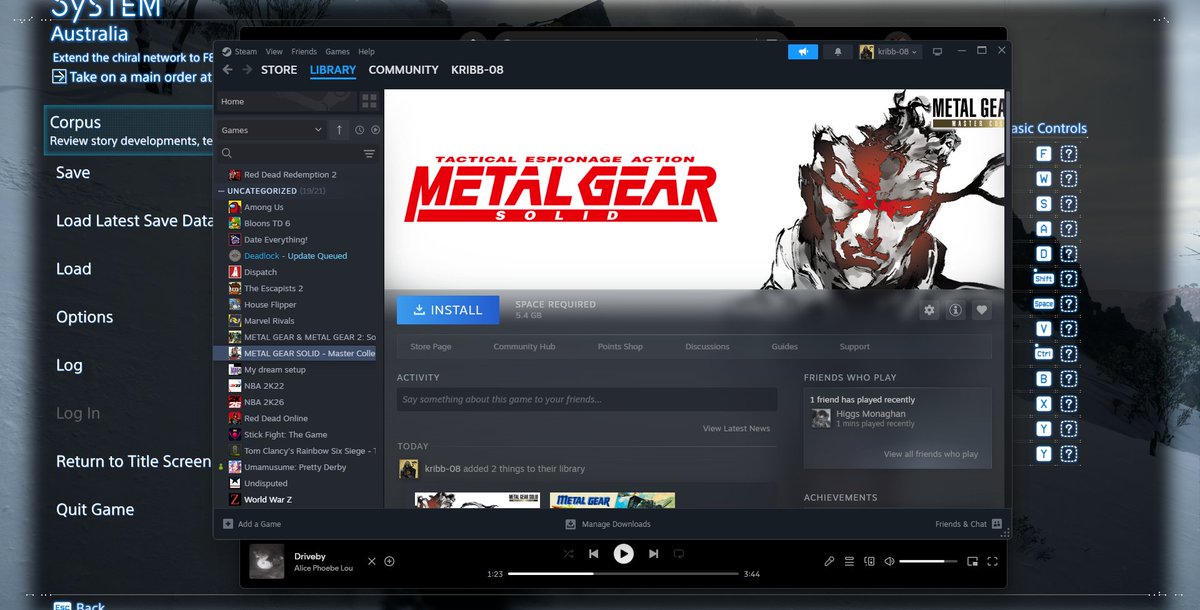Toggle ready-to-play filter icon in library
This screenshot has height=610, width=1200.
[375, 130]
